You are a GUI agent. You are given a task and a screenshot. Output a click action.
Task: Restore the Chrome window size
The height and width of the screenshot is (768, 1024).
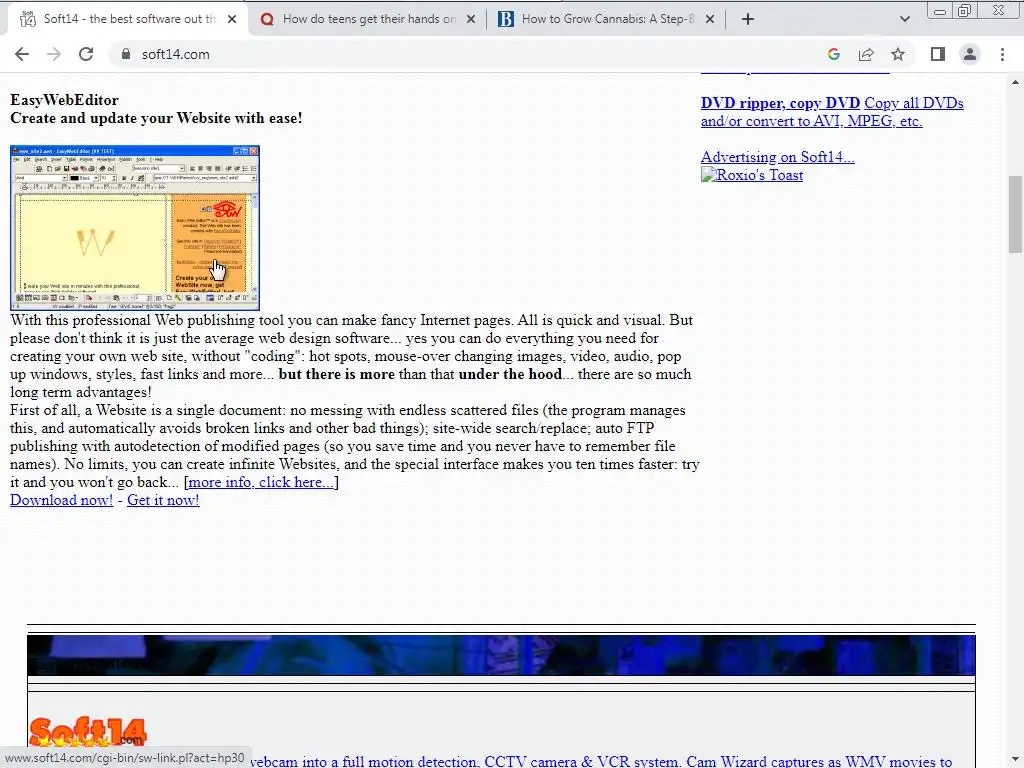click(x=965, y=10)
